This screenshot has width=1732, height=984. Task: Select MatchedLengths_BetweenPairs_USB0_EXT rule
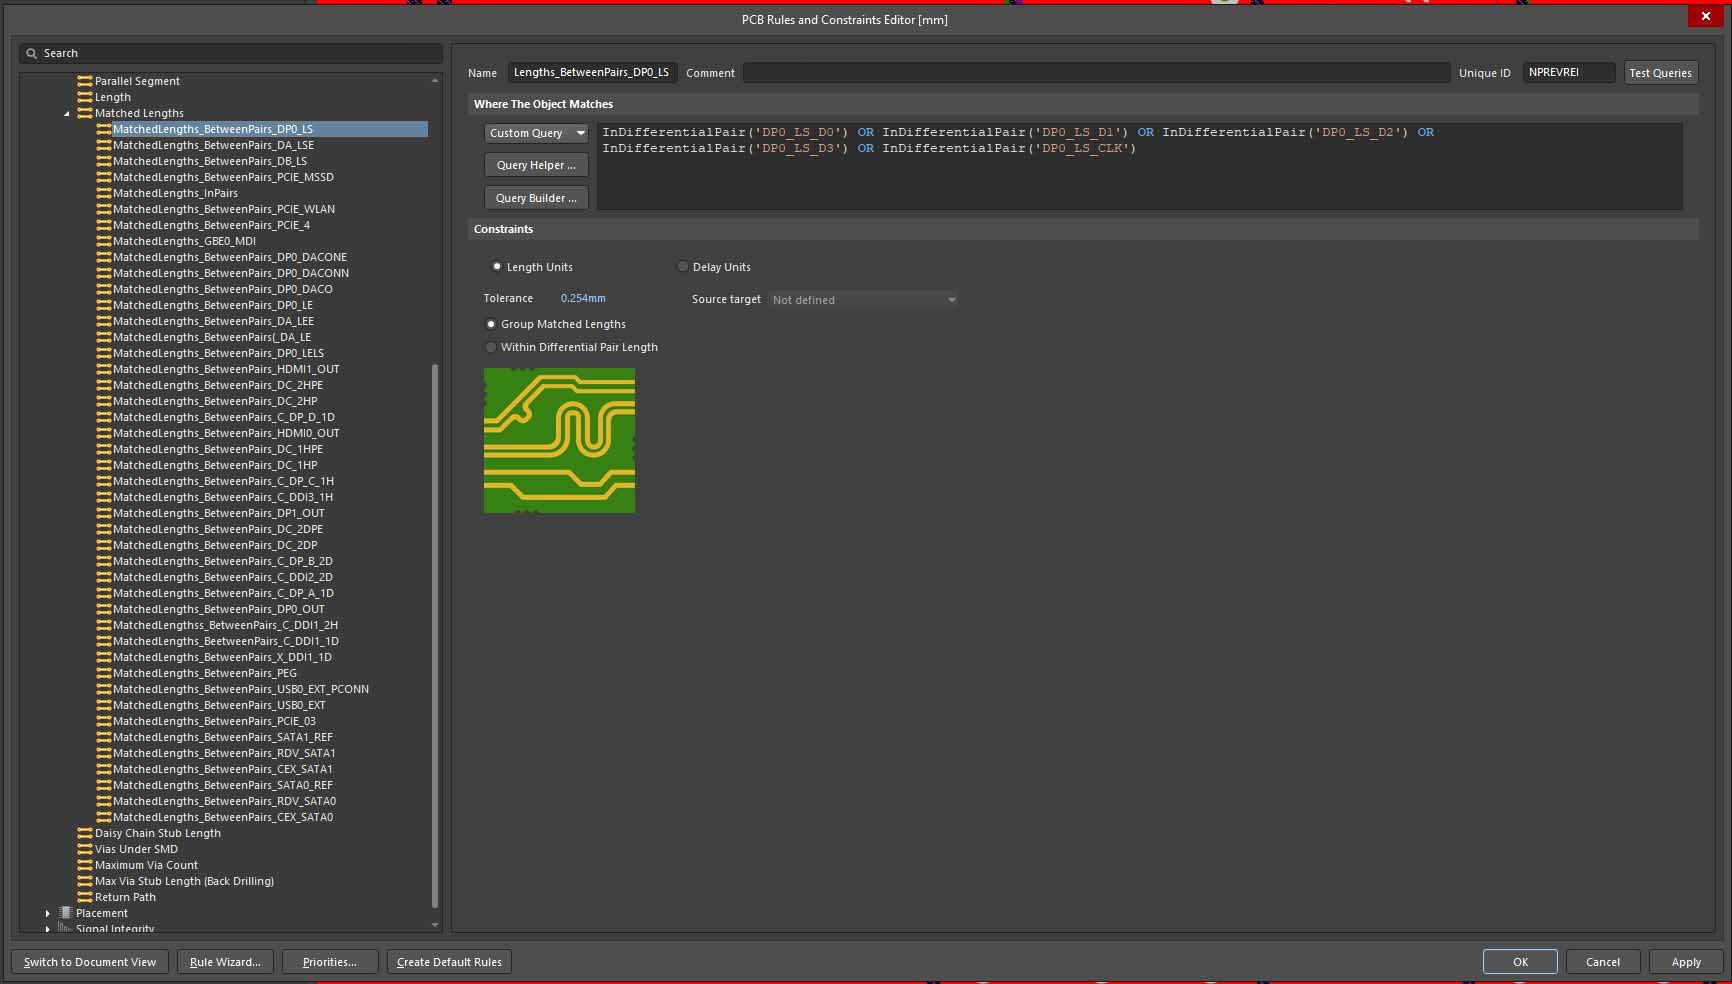(x=219, y=705)
